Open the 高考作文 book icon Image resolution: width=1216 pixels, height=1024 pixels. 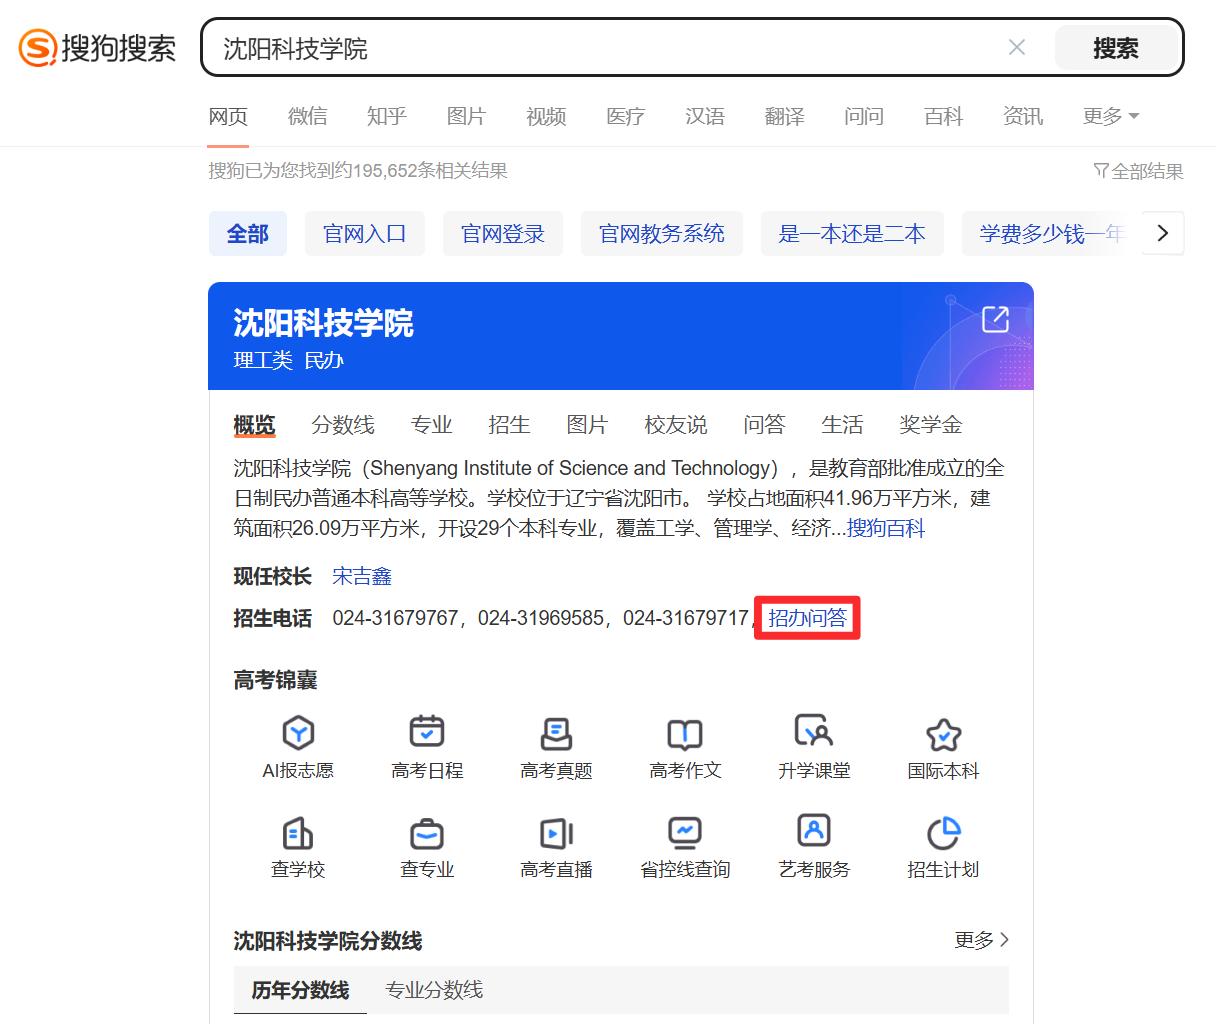(685, 733)
